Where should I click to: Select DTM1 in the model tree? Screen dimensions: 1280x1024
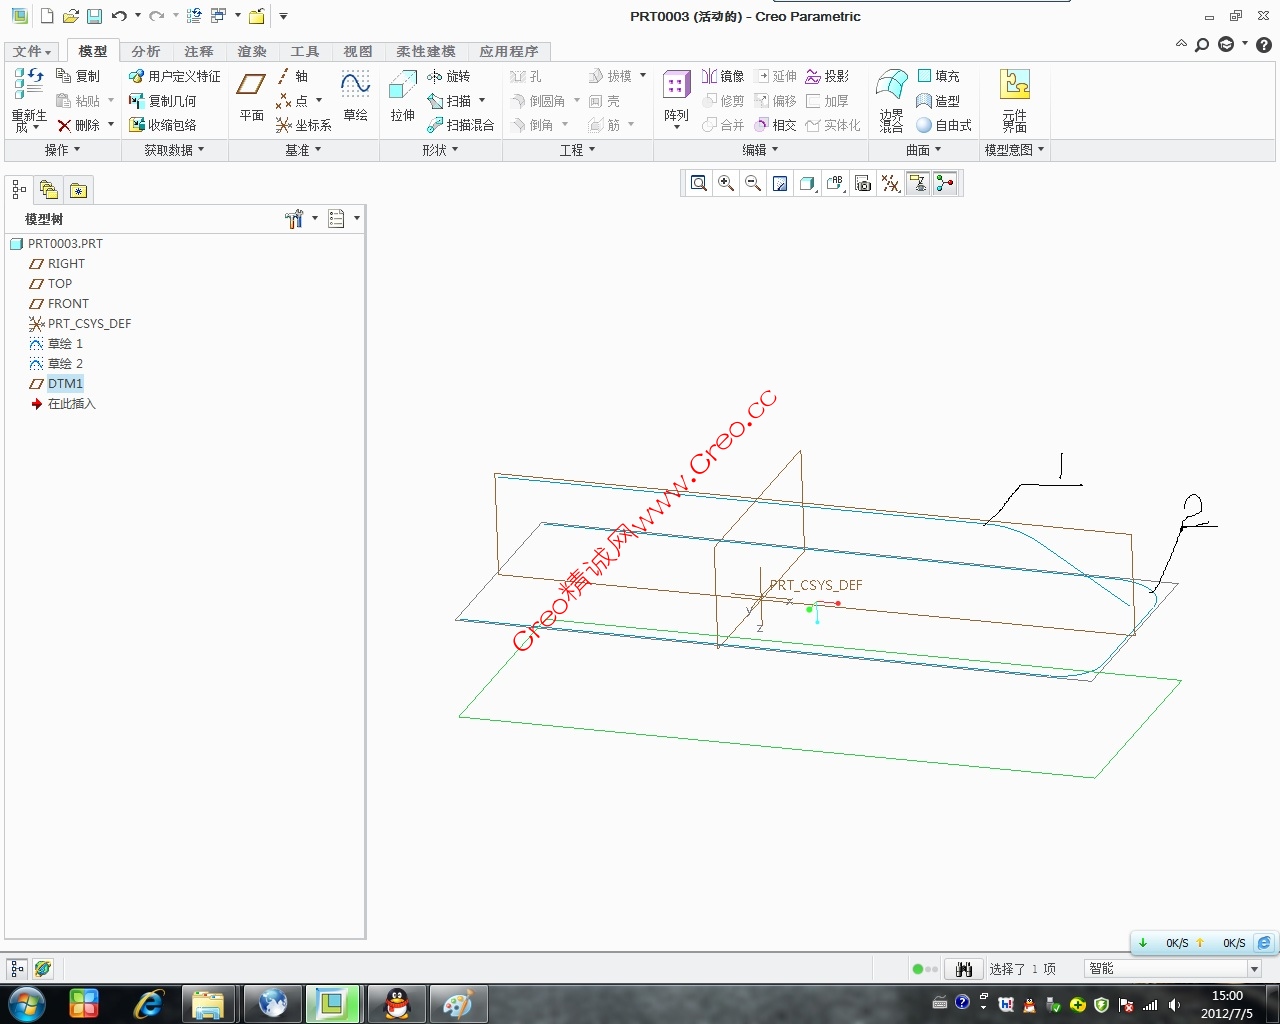(65, 383)
